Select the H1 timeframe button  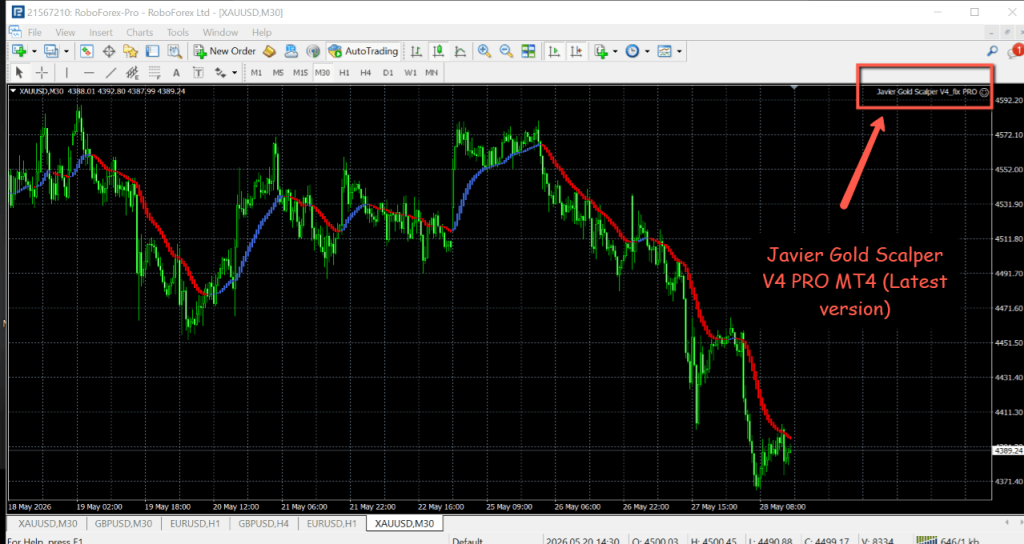tap(344, 72)
